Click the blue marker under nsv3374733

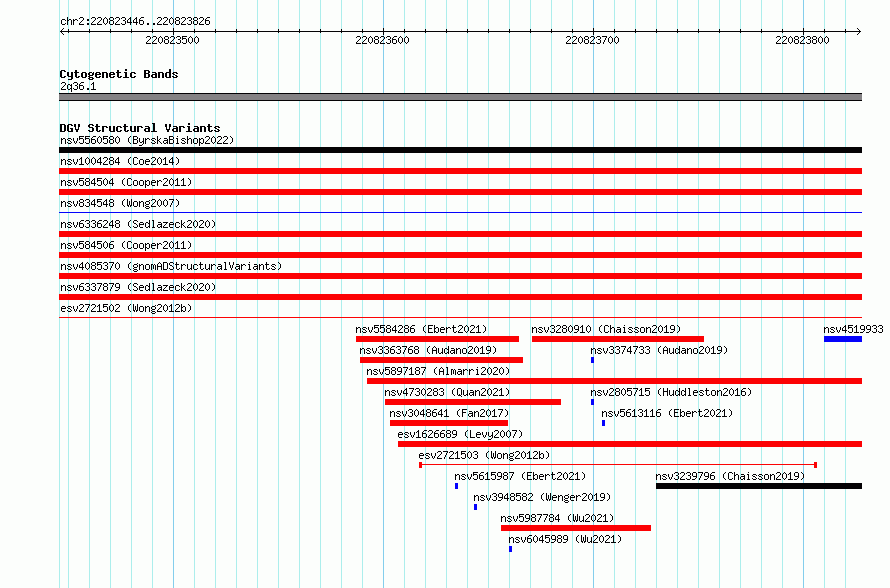tap(593, 360)
